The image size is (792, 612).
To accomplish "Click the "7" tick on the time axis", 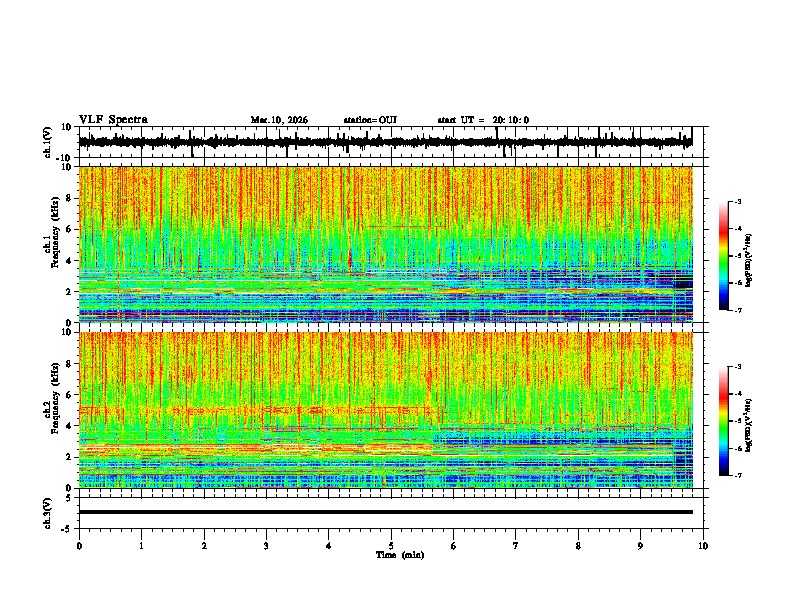I will click(x=516, y=546).
